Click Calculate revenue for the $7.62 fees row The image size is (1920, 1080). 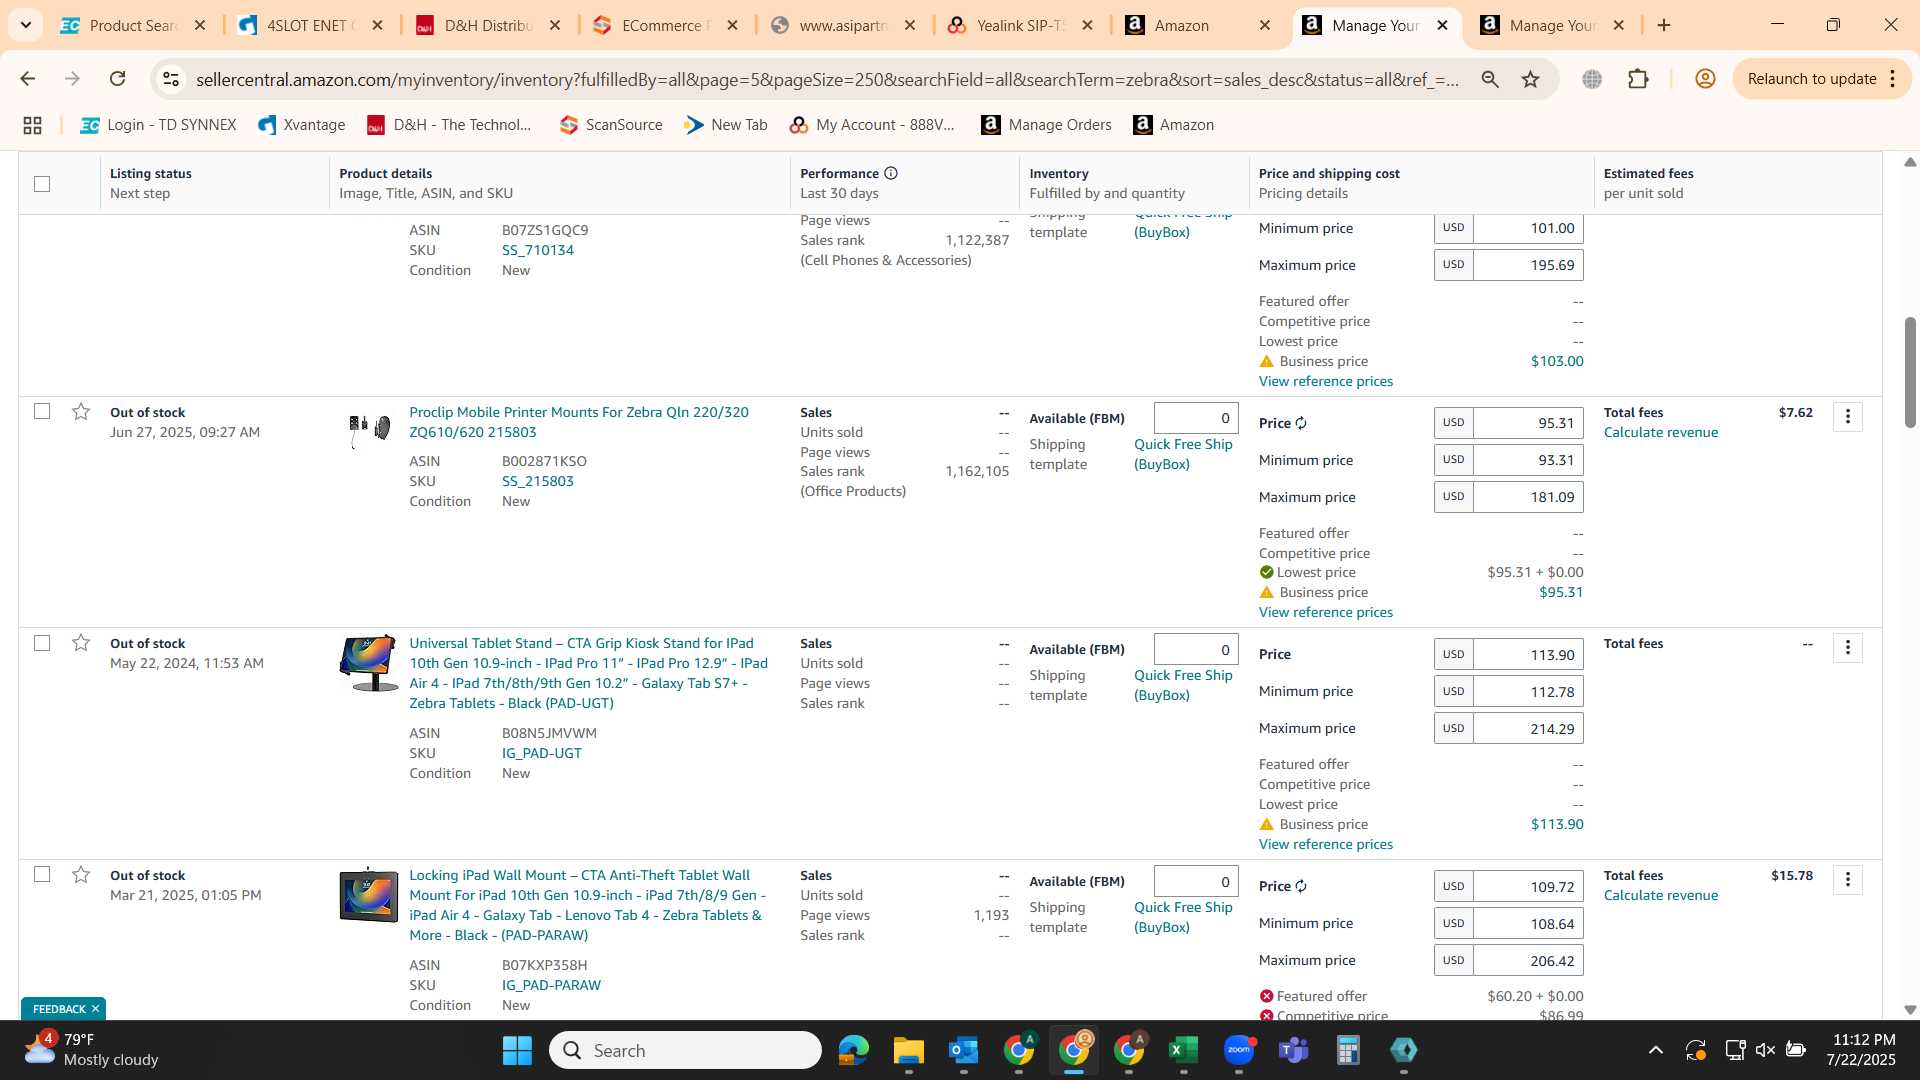1660,432
